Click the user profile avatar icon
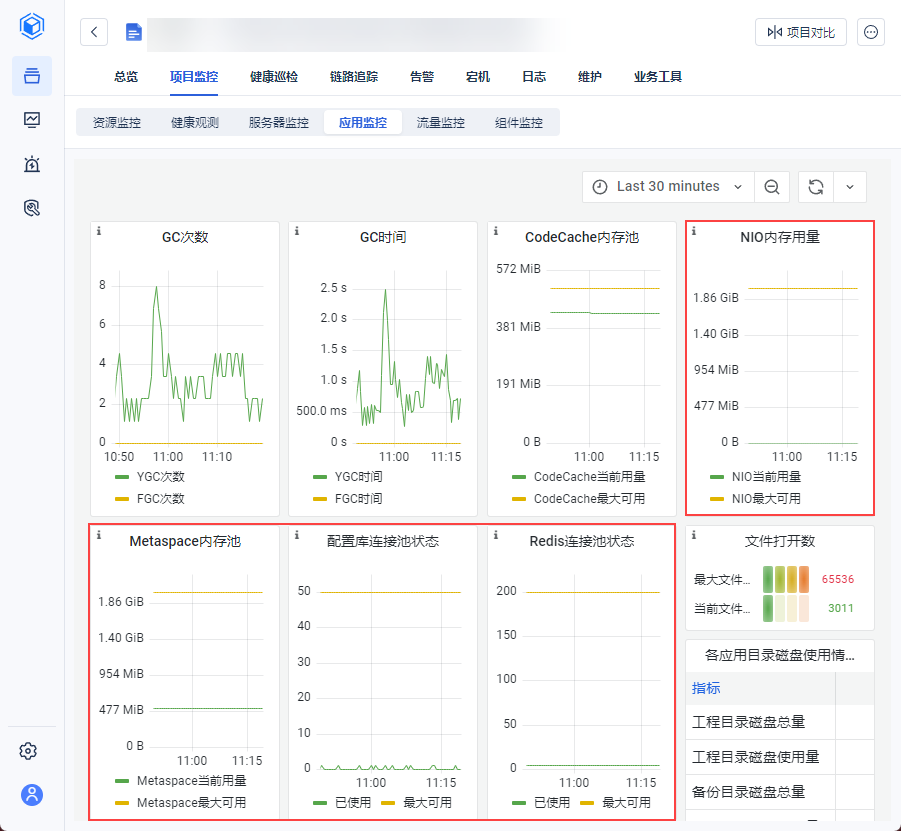This screenshot has width=901, height=831. point(32,795)
